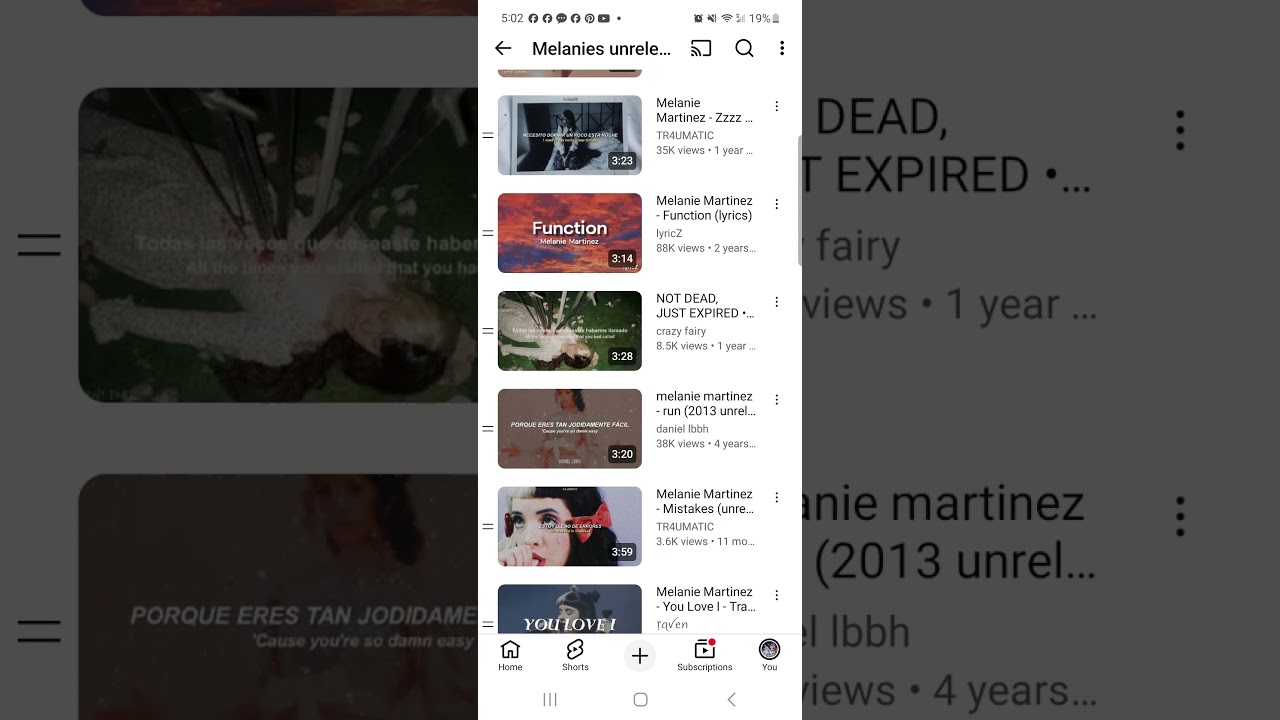Grab the reorder handle of Function video

tap(488, 233)
